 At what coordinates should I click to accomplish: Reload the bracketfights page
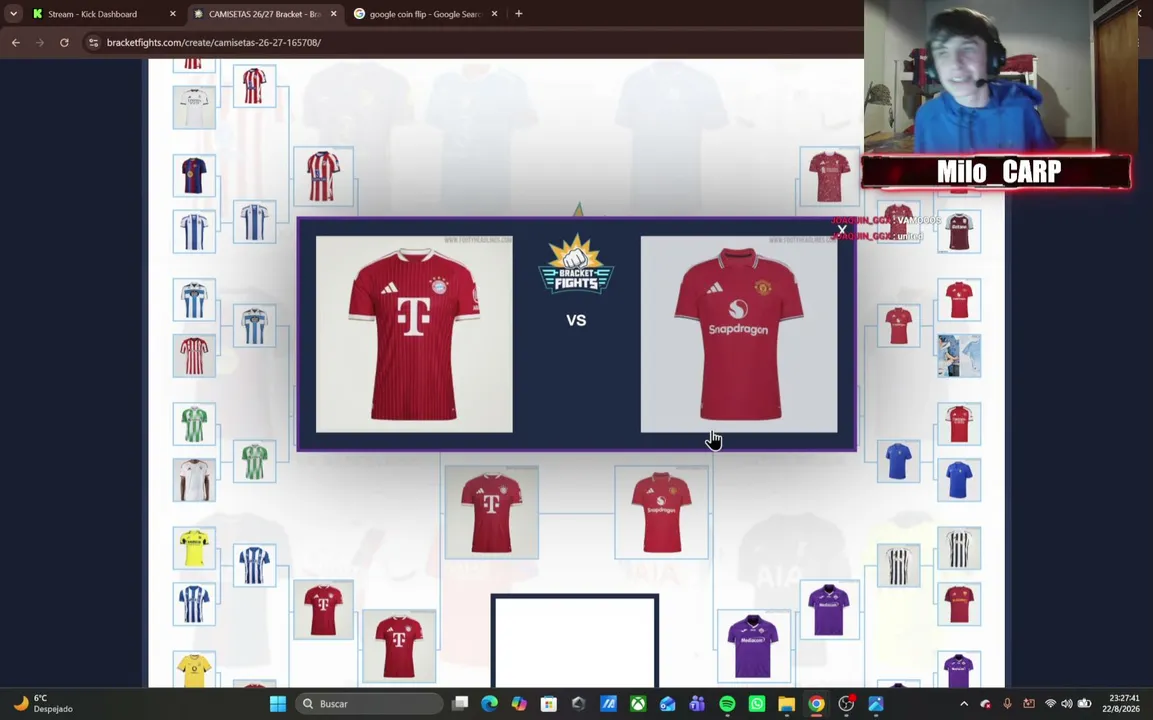pyautogui.click(x=64, y=43)
